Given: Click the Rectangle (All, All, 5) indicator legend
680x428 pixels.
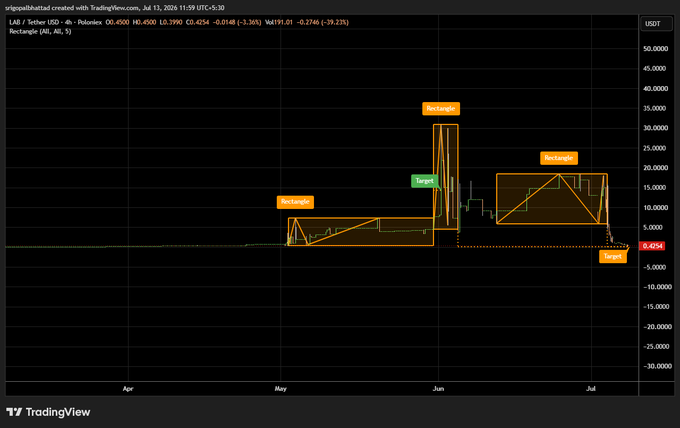Looking at the screenshot, I should click(40, 31).
